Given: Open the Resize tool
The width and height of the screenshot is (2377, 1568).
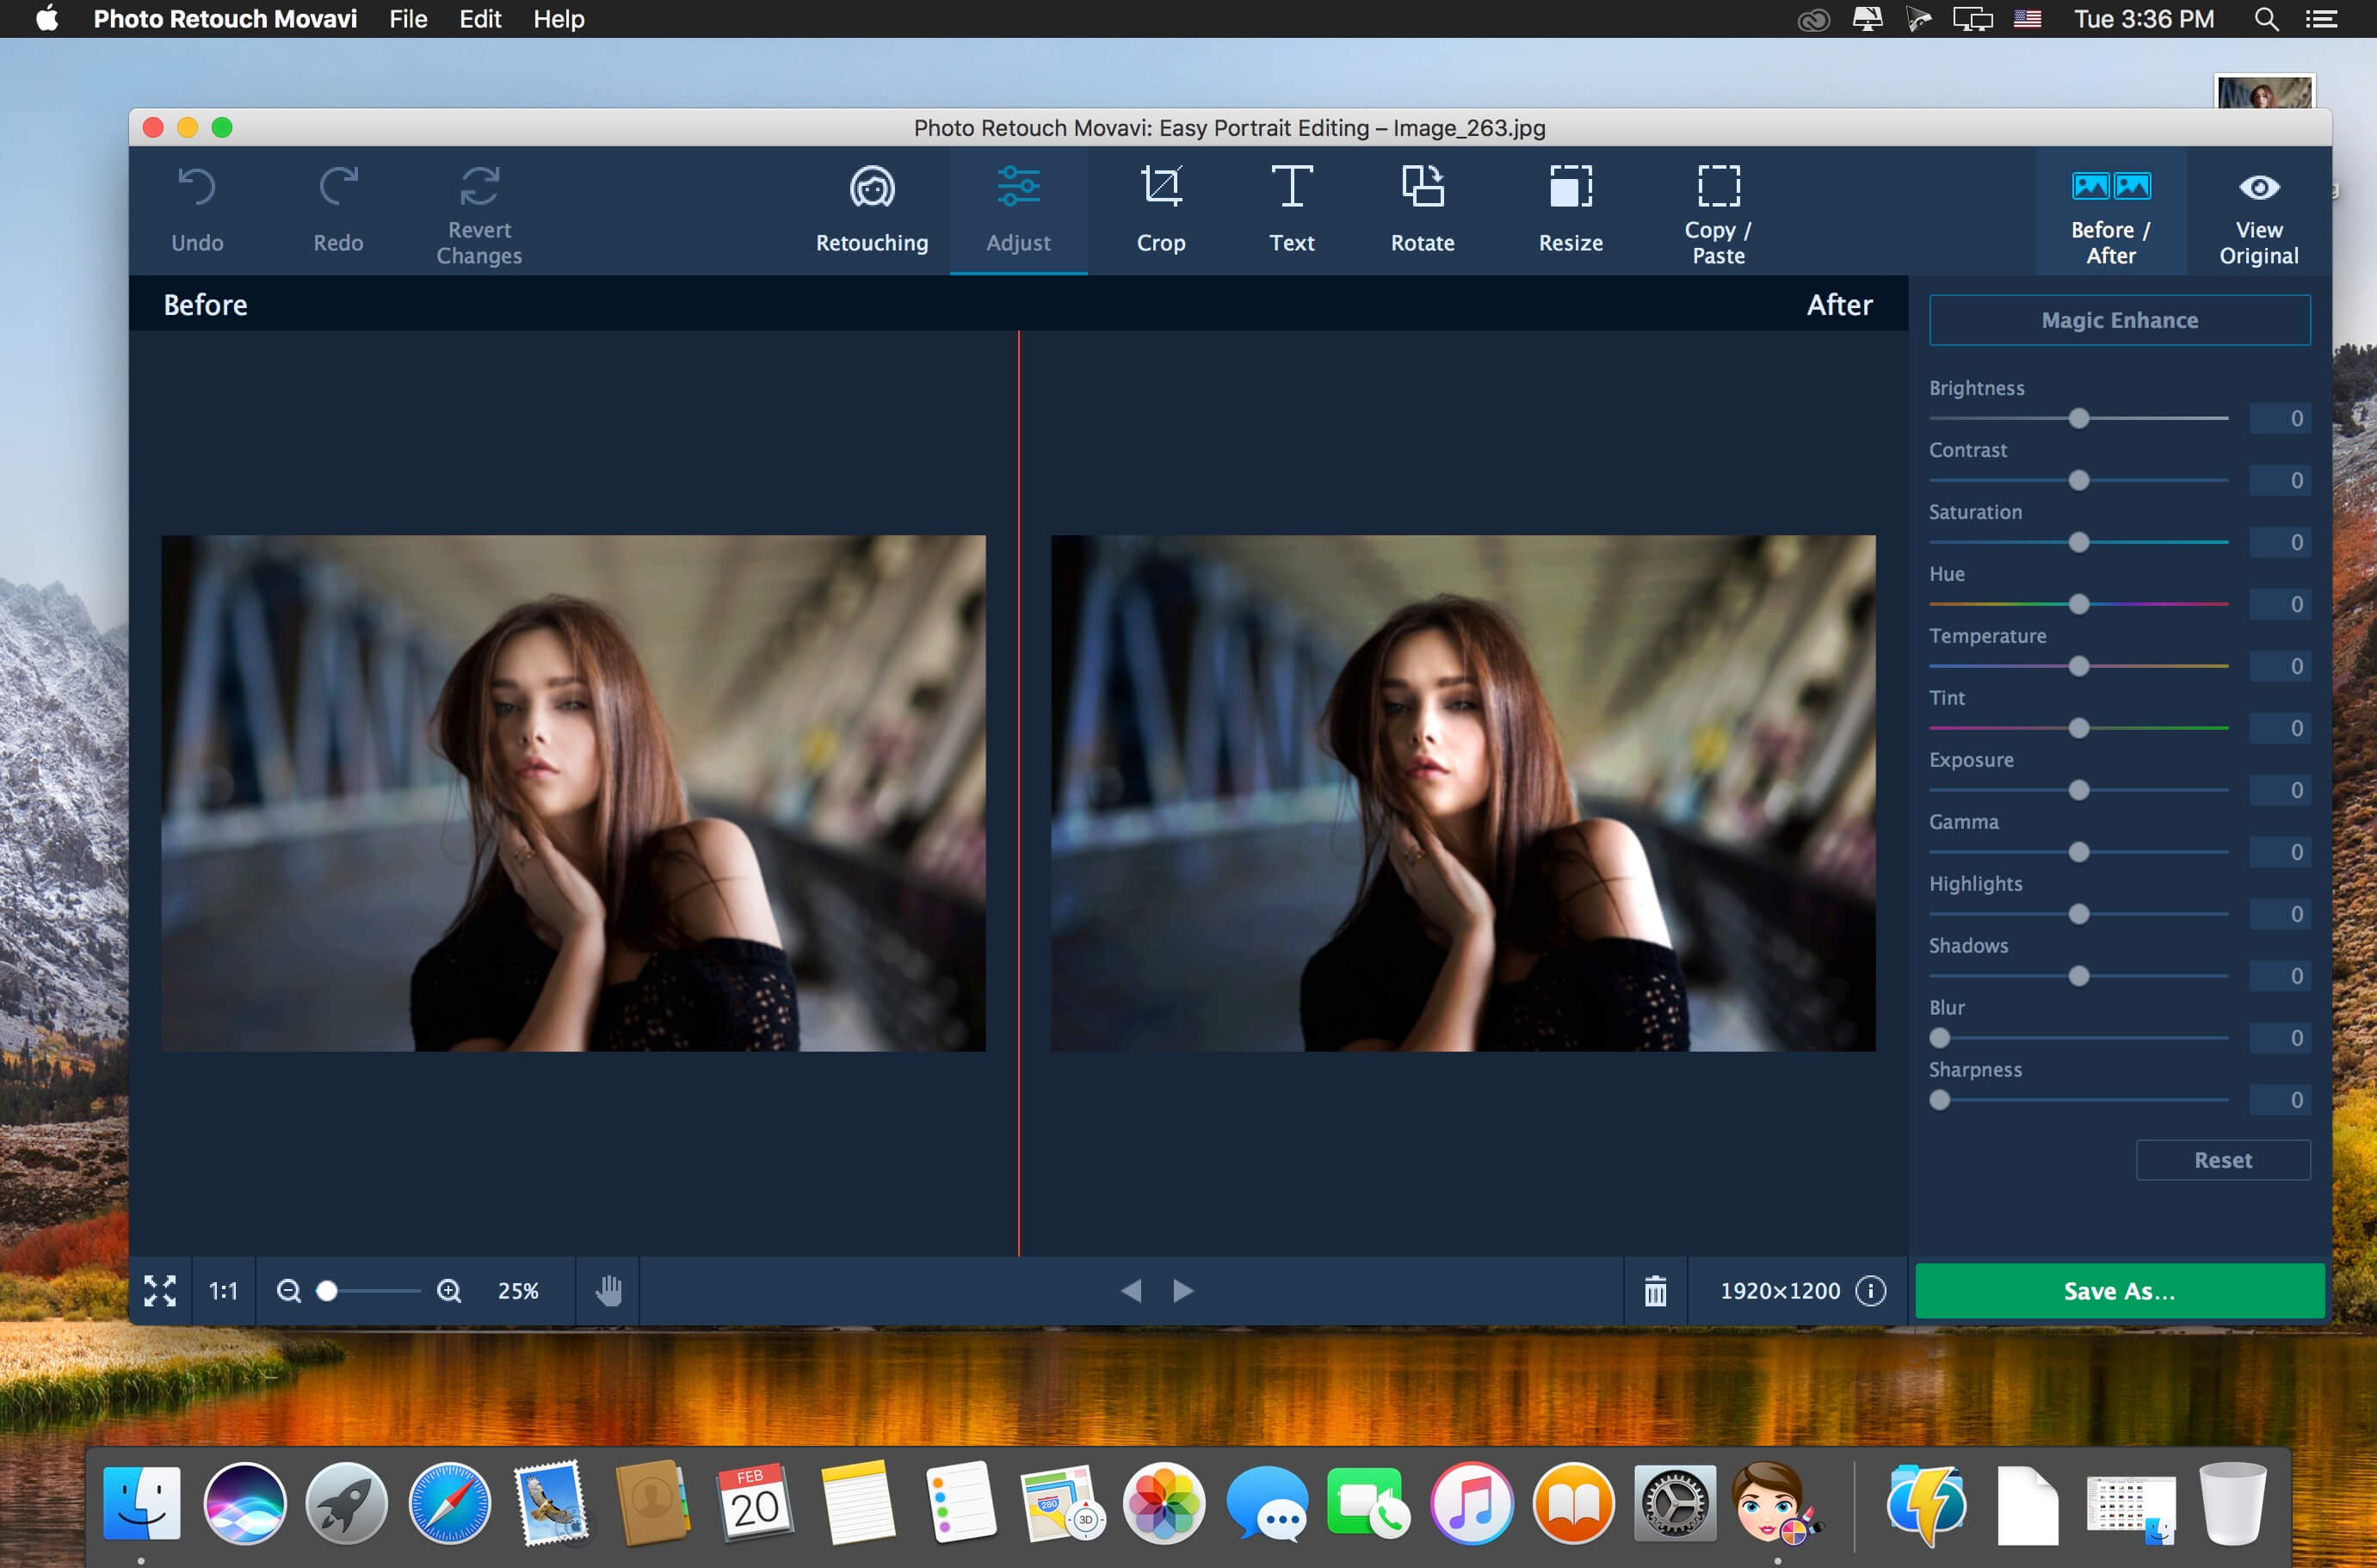Looking at the screenshot, I should pyautogui.click(x=1570, y=211).
